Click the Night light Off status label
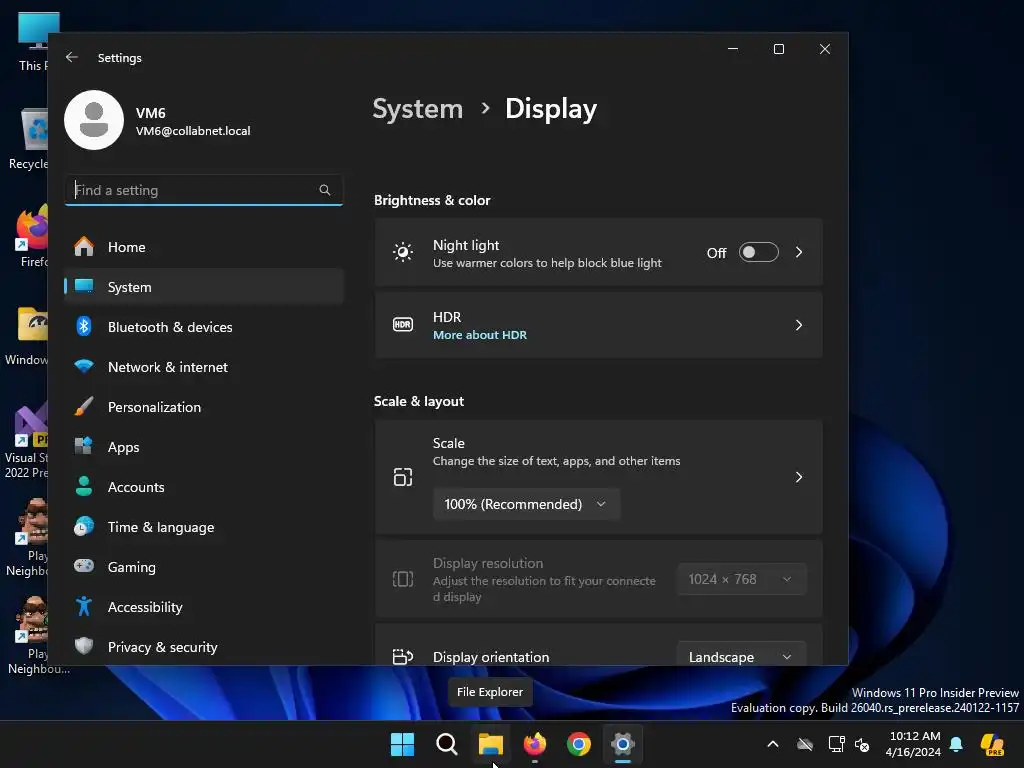Viewport: 1024px width, 768px height. click(716, 253)
